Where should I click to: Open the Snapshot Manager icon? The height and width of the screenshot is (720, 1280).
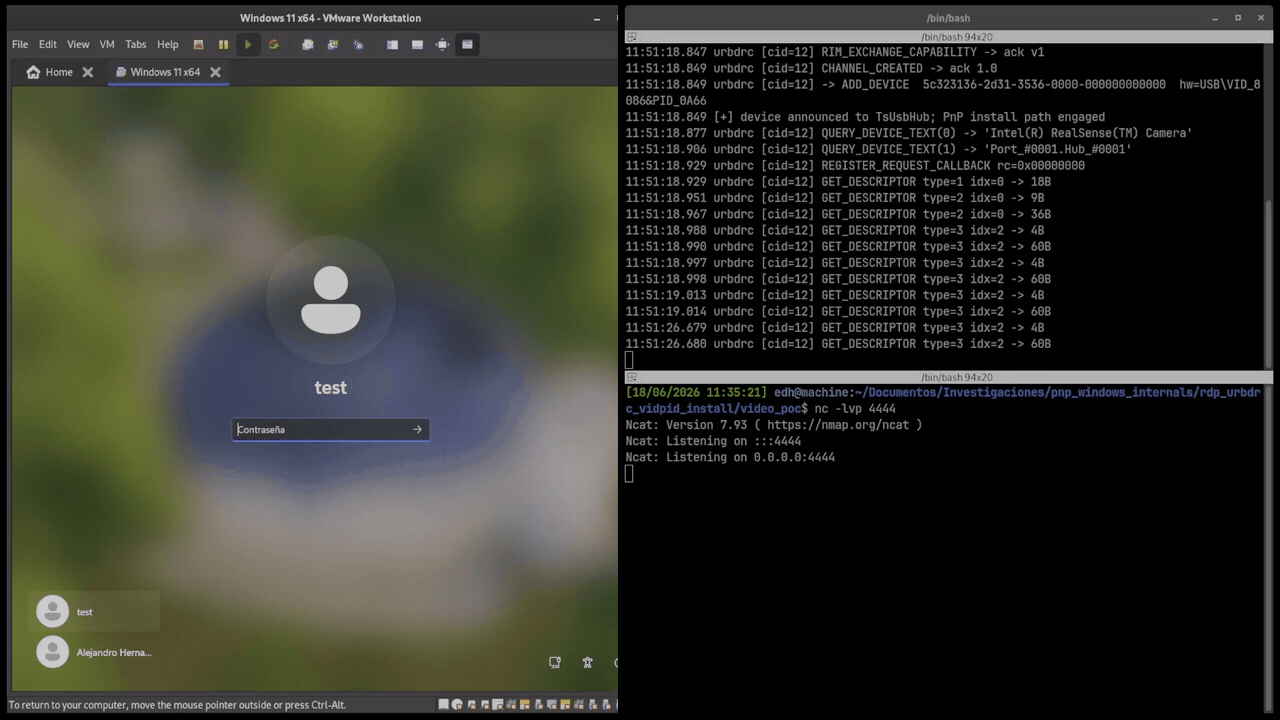358,44
